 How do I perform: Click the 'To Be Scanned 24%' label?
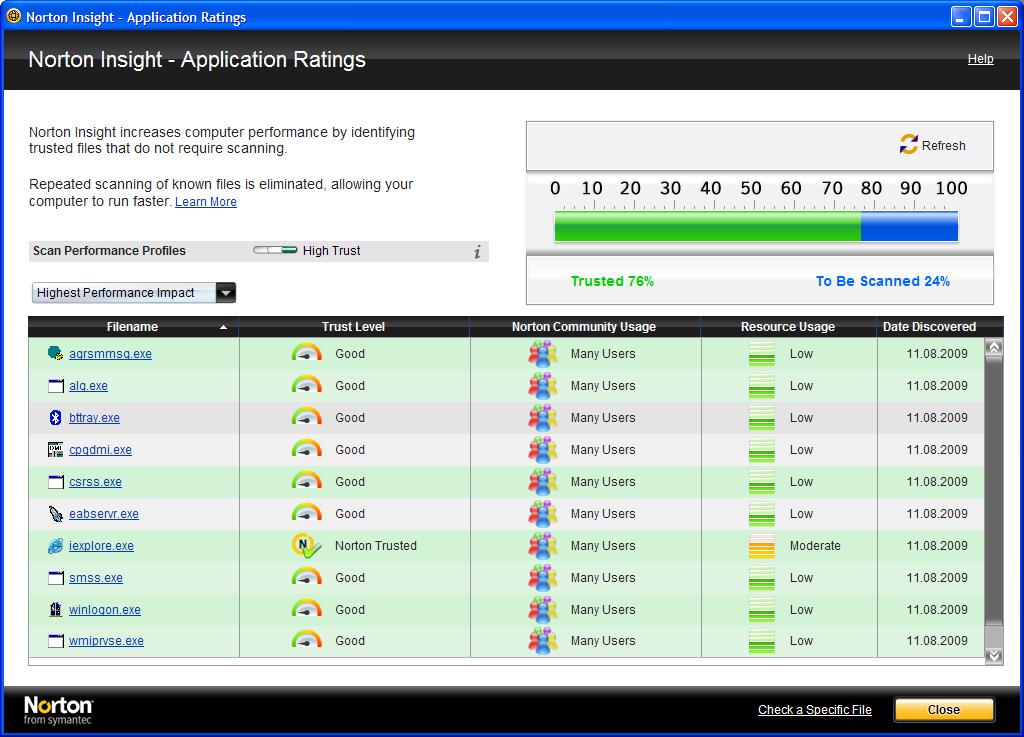(x=882, y=281)
